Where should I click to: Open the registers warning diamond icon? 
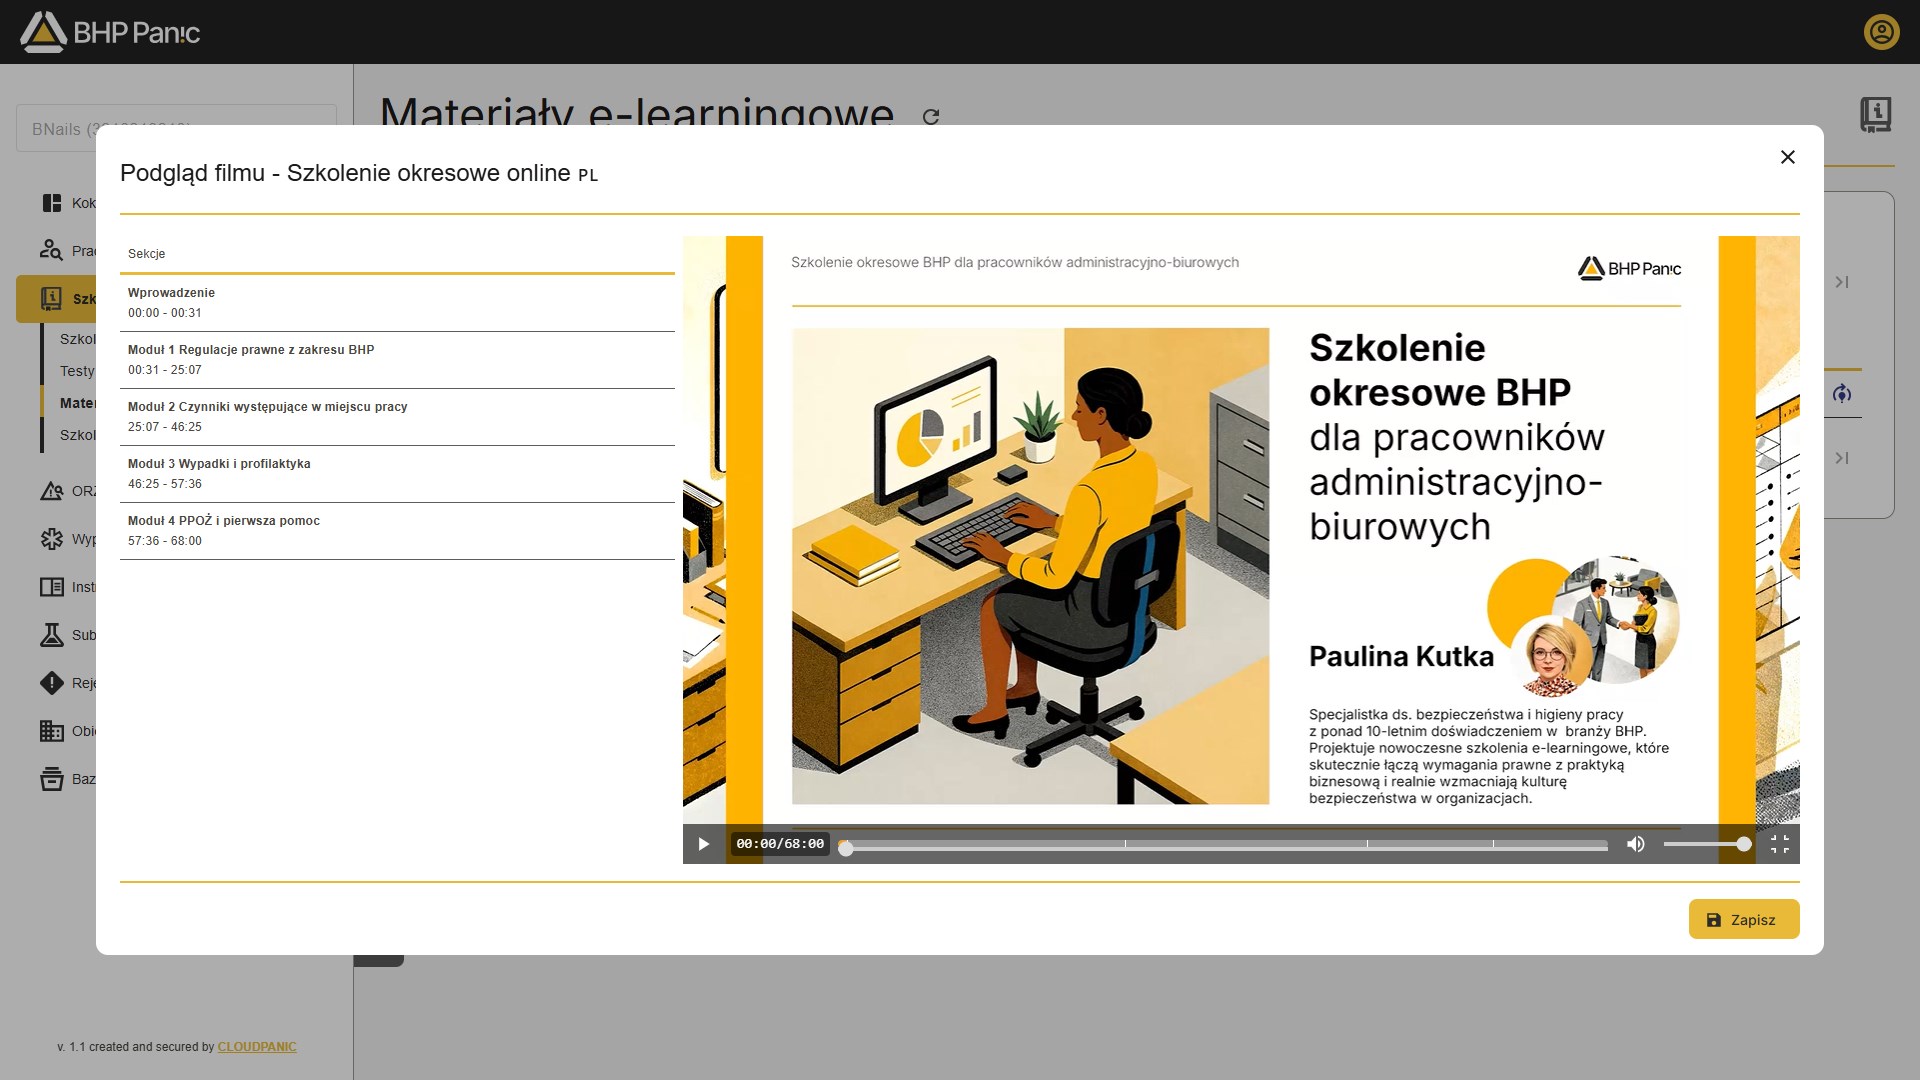(x=52, y=683)
